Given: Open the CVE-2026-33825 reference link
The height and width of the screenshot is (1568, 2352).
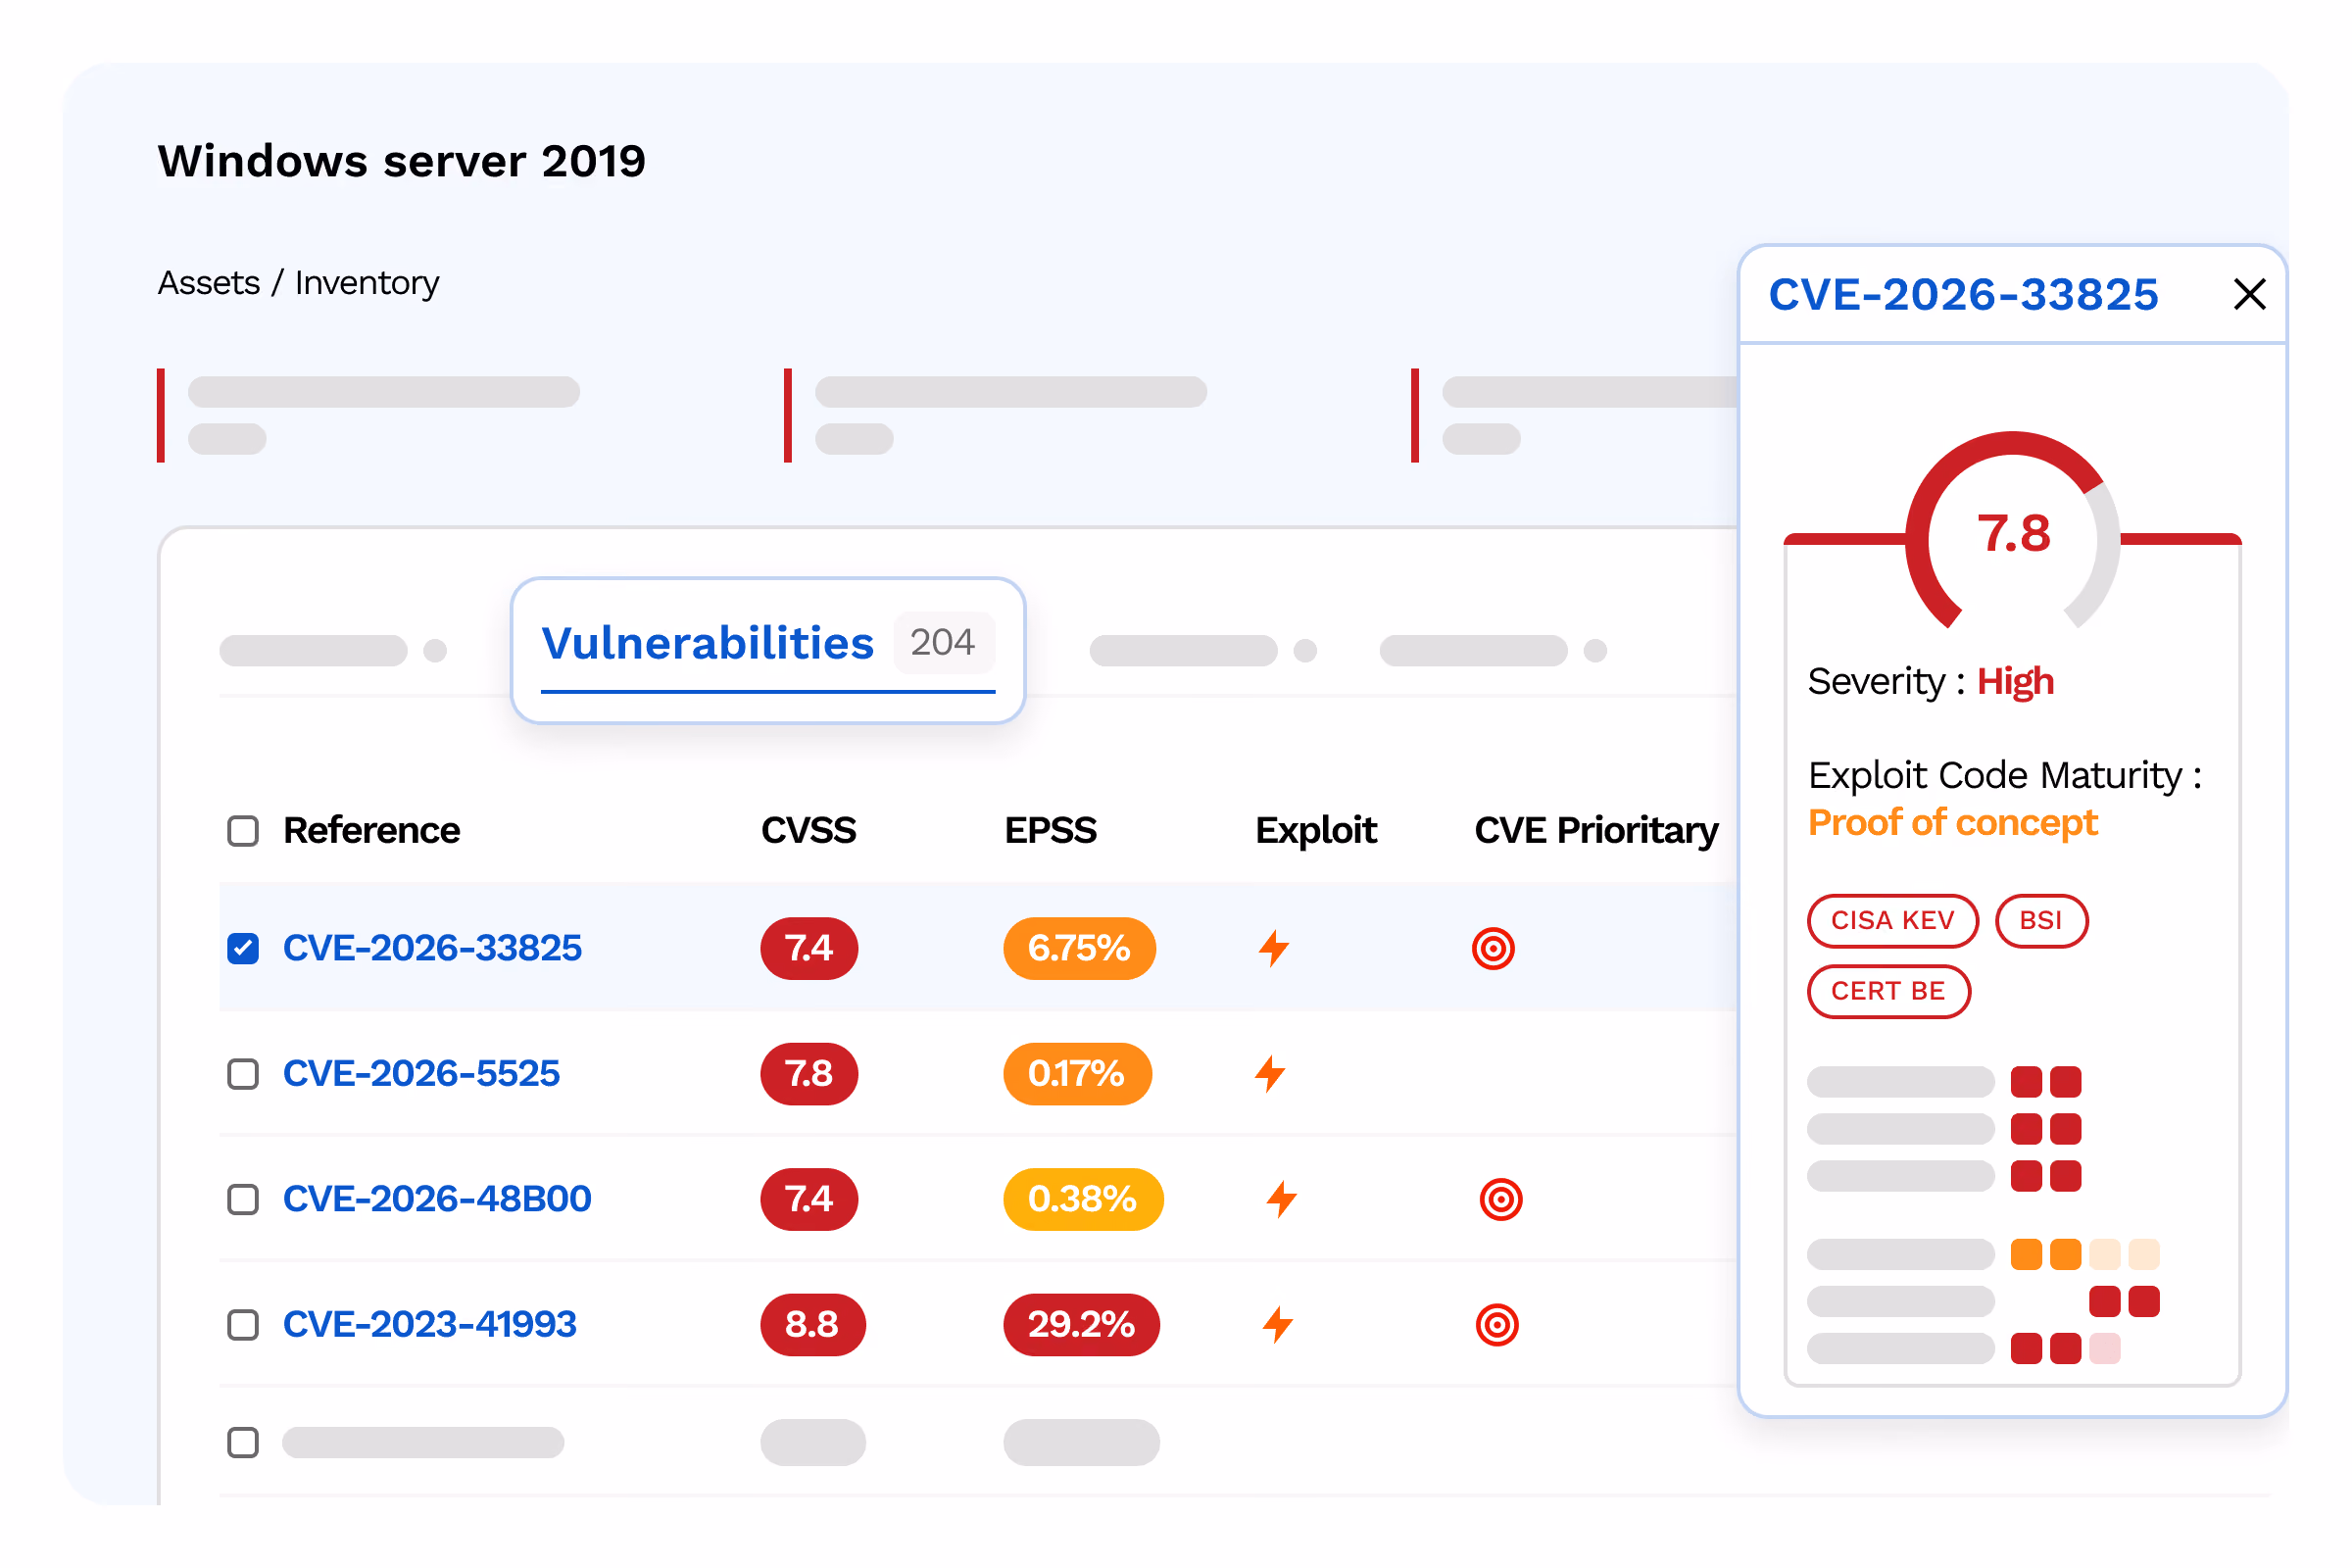Looking at the screenshot, I should (432, 948).
